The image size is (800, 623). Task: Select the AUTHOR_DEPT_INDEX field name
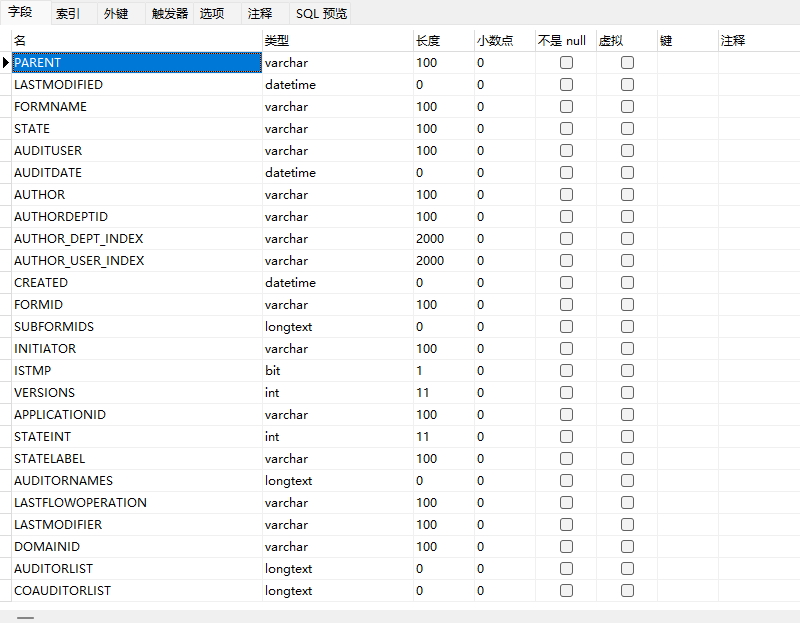point(137,238)
